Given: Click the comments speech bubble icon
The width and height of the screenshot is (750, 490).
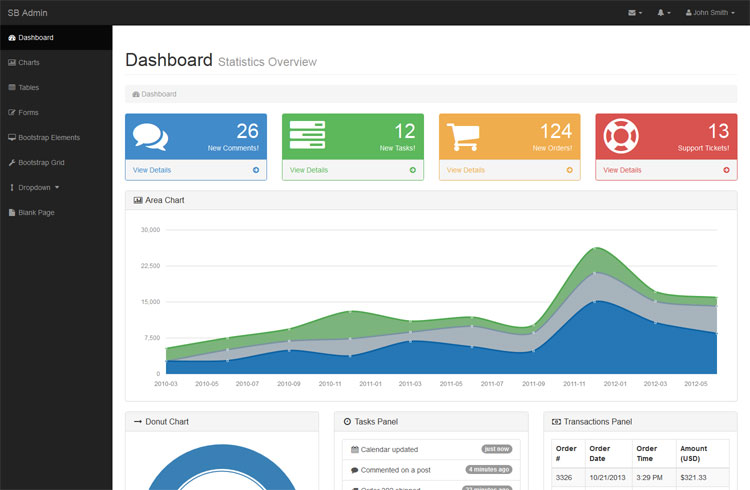Looking at the screenshot, I should [x=151, y=137].
